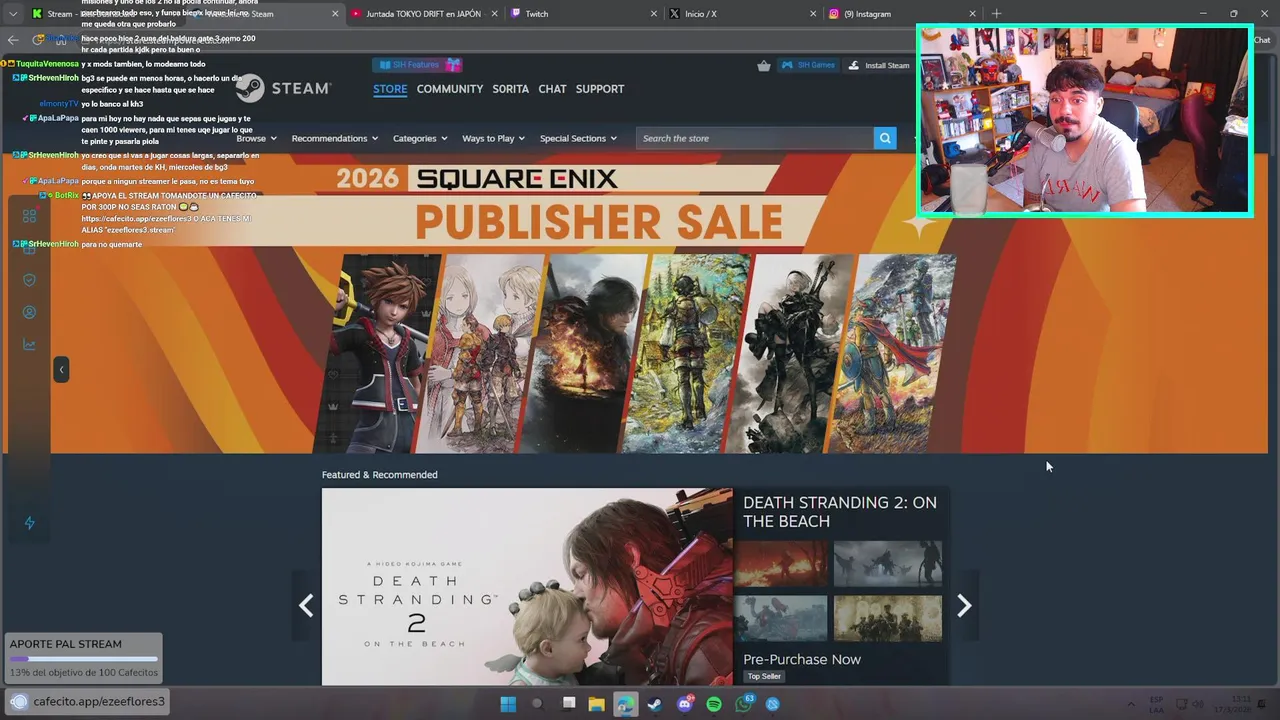1280x720 pixels.
Task: Click the Pre-Purchase Now text
Action: (x=802, y=659)
